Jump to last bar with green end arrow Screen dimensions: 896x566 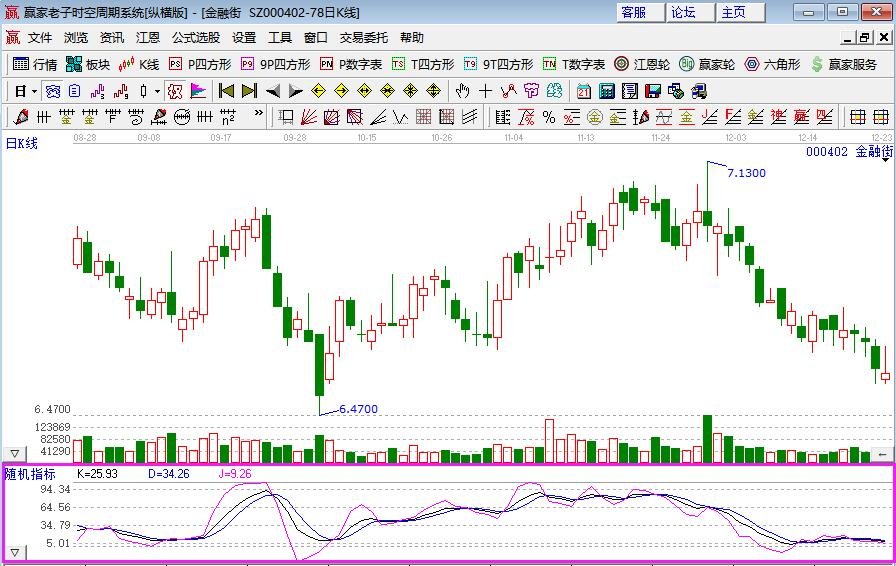pos(250,91)
